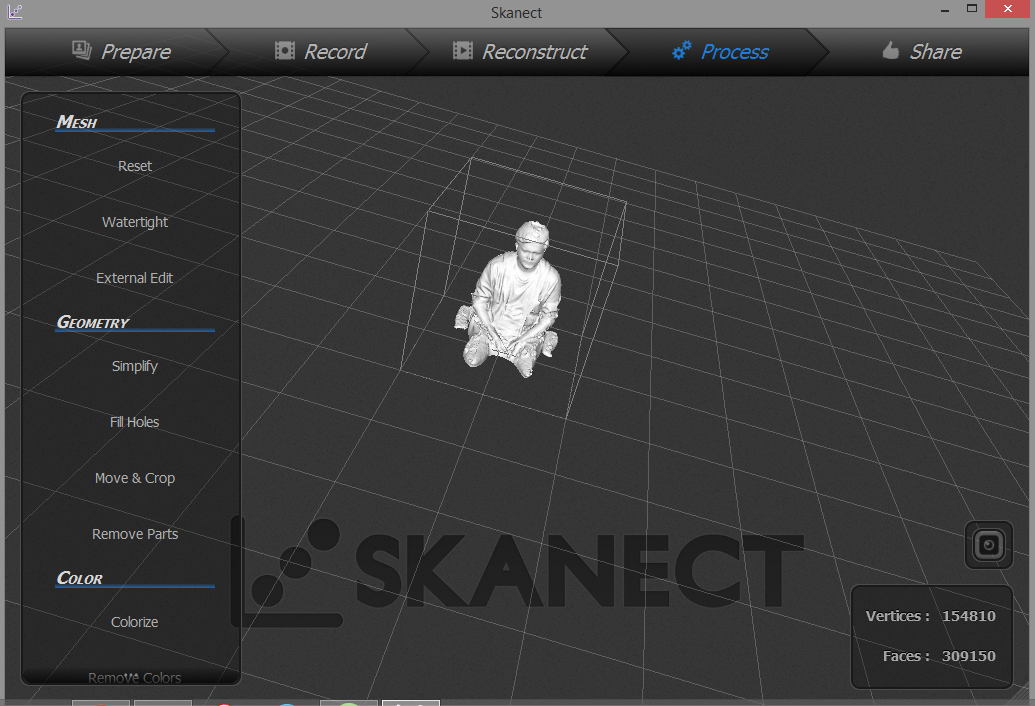Screen dimensions: 1035x706
Task: Click the Share tab thumbs-up icon
Action: click(891, 50)
